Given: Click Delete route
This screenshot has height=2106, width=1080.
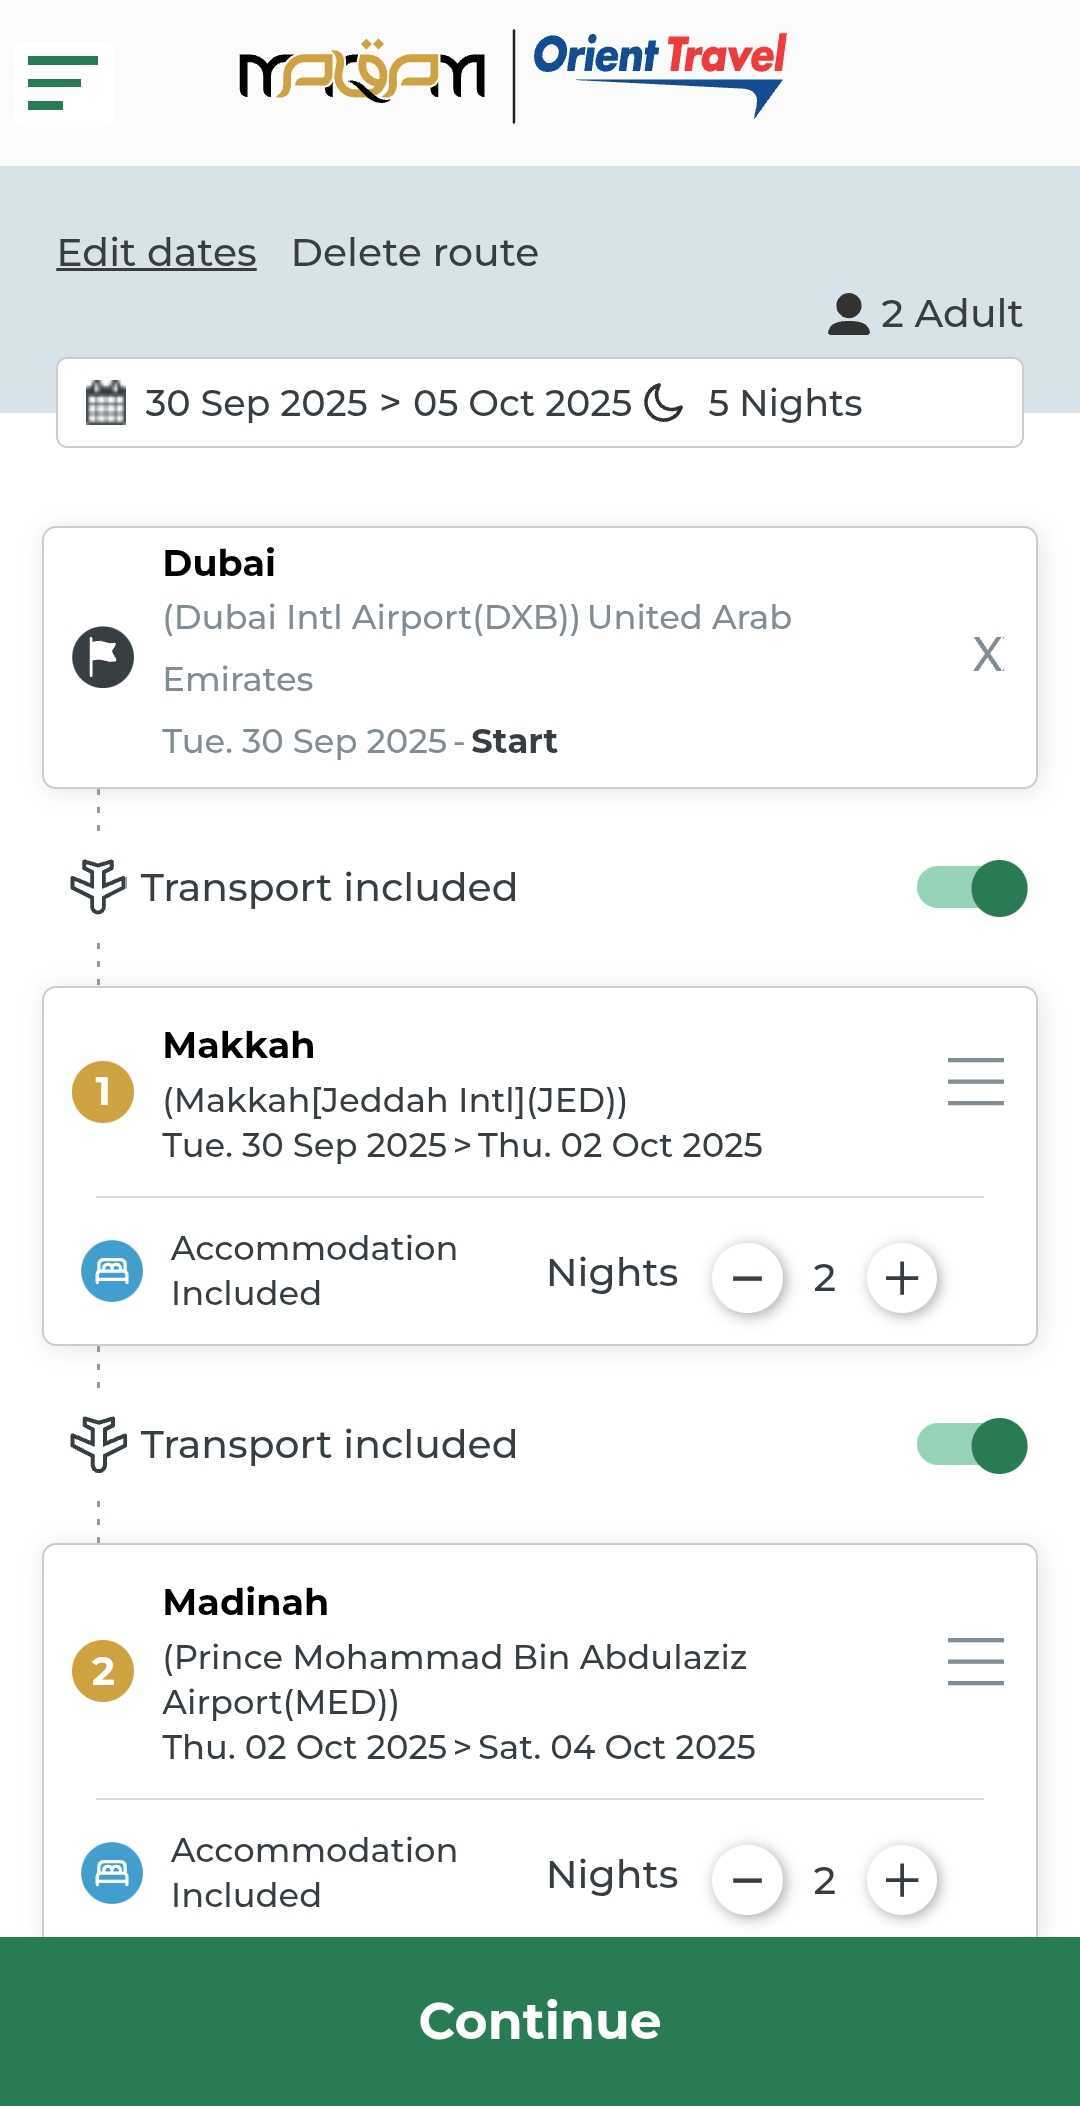Looking at the screenshot, I should click(x=415, y=253).
